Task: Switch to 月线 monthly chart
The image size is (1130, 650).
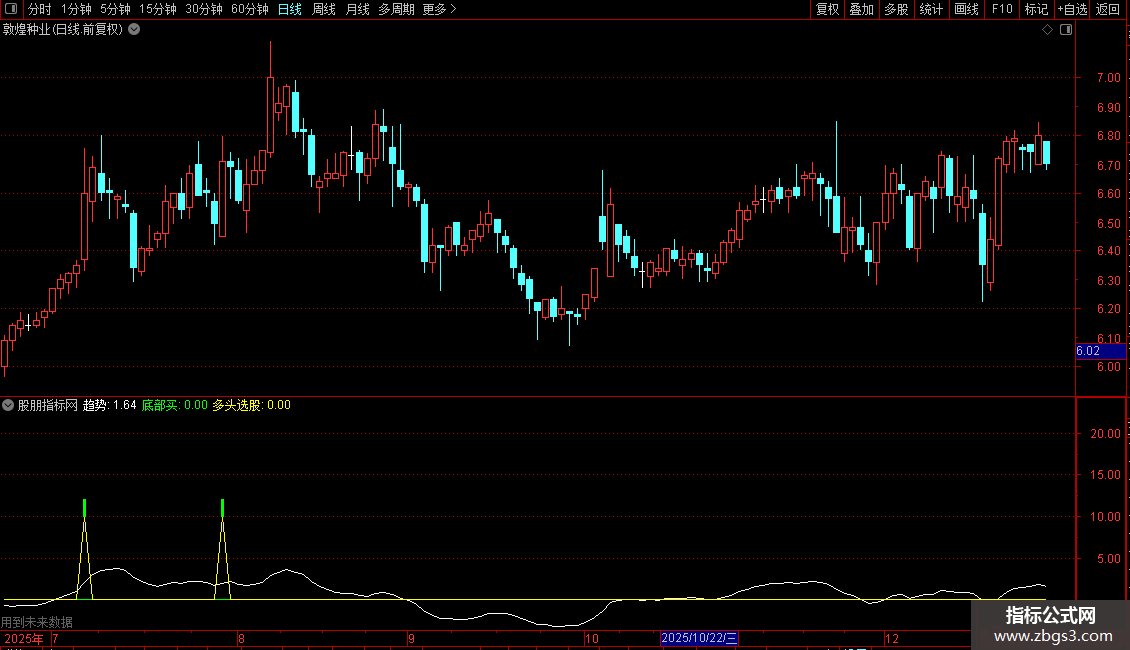Action: [x=357, y=9]
